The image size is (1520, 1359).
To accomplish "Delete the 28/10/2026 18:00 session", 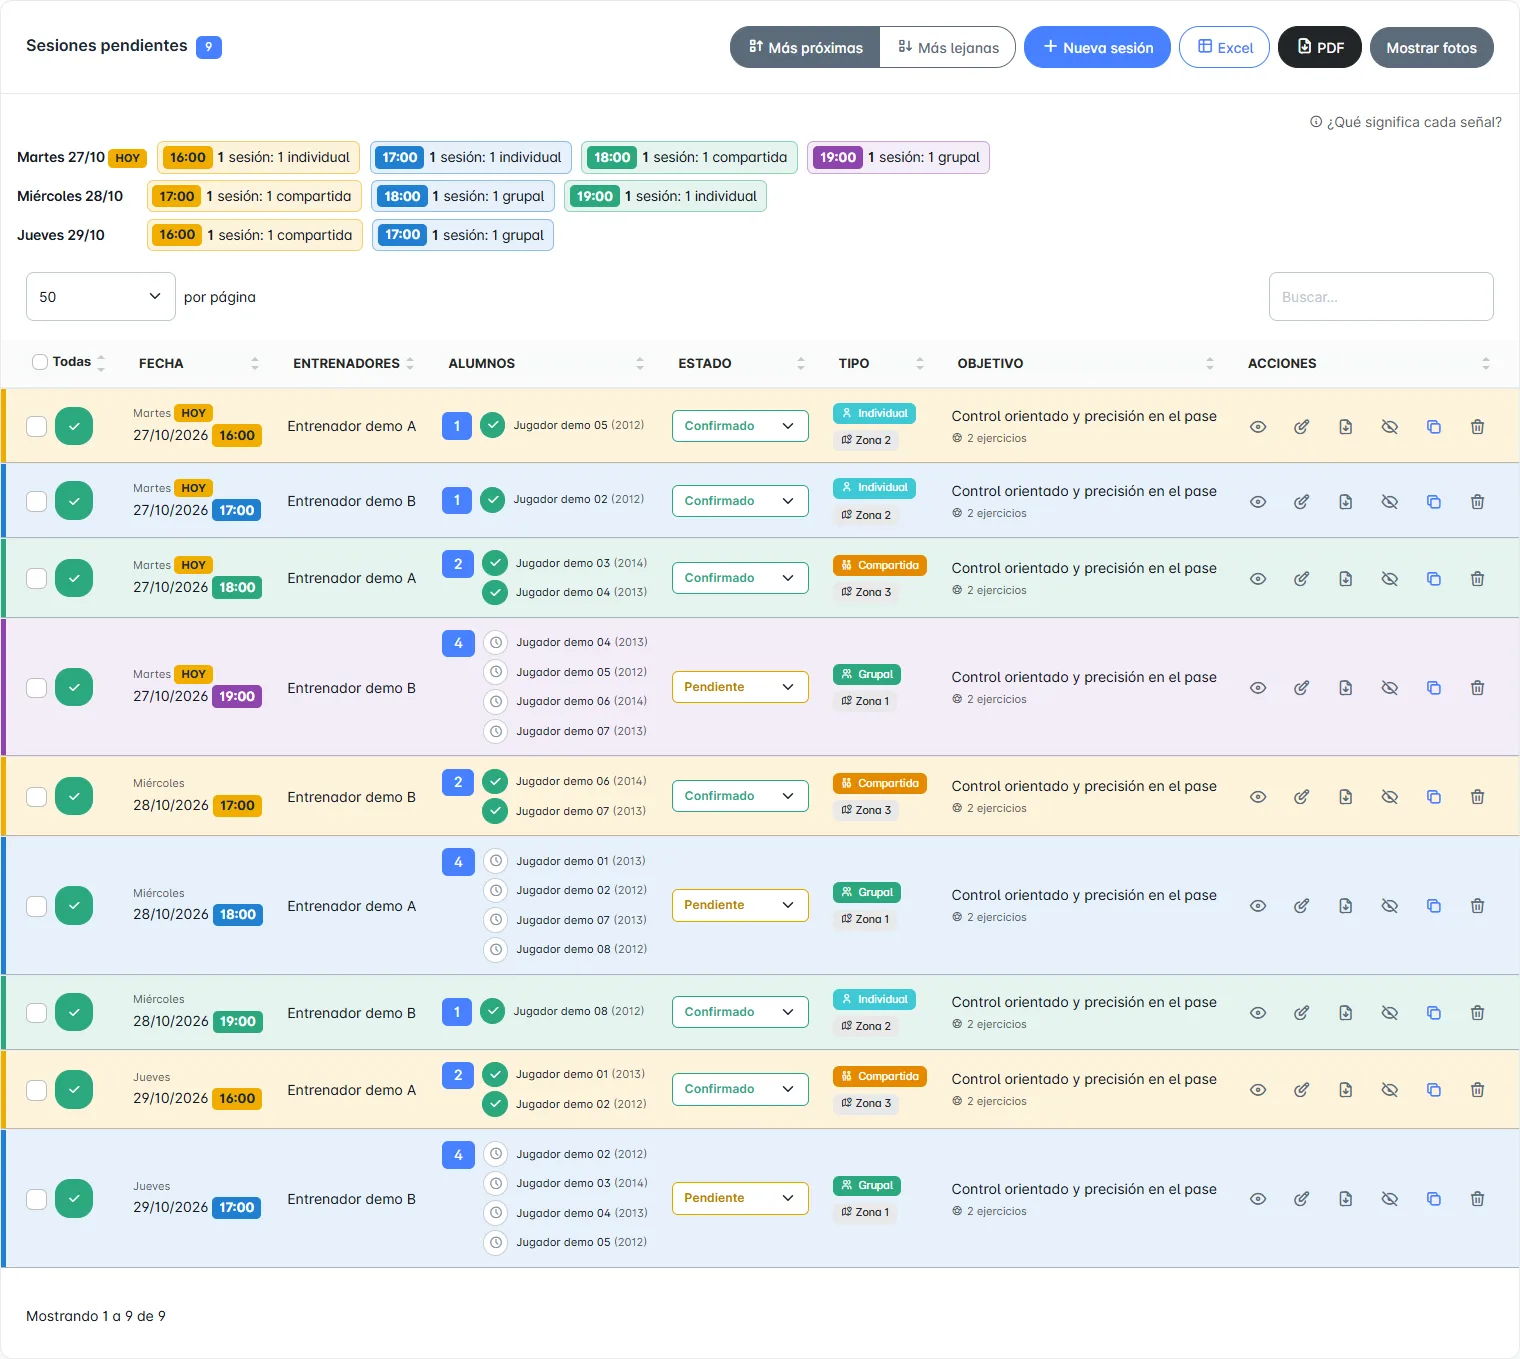I will tap(1477, 906).
